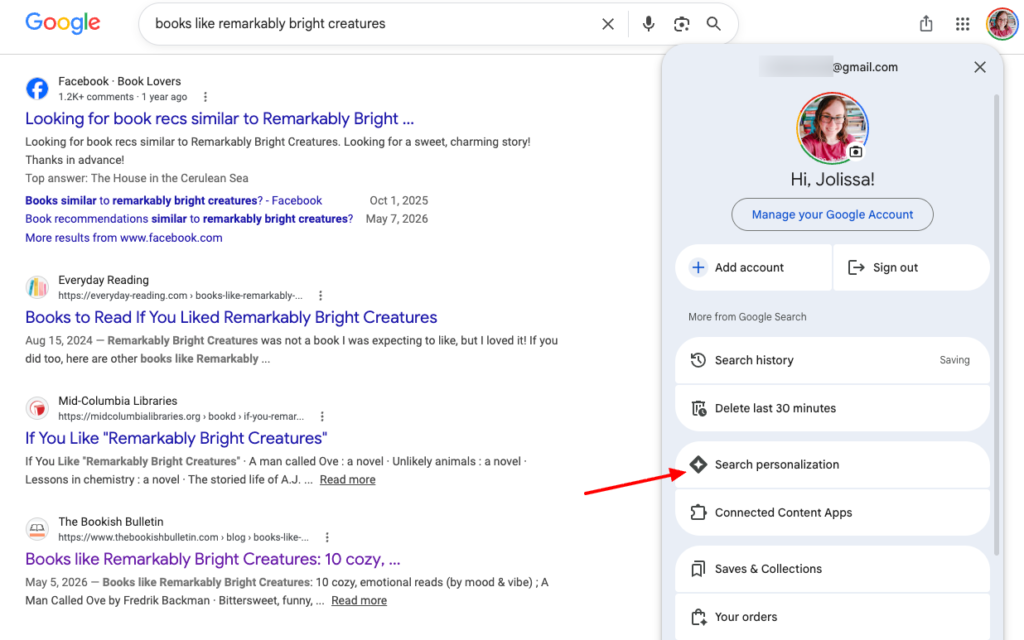Open "Books like Remarkably Bright Creatures: 10 cozy" result
1024x640 pixels.
click(x=213, y=559)
